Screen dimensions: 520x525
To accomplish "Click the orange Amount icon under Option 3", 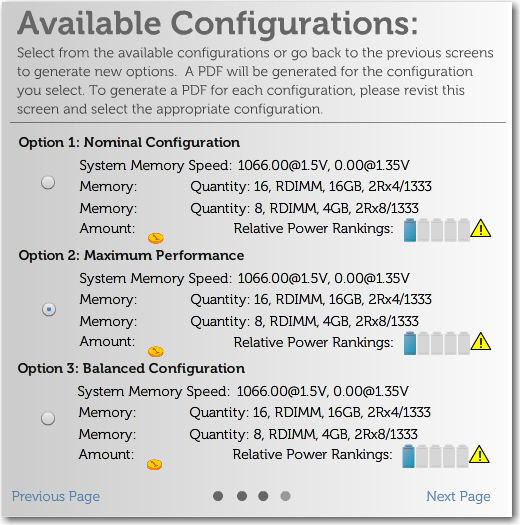I will click(x=154, y=464).
